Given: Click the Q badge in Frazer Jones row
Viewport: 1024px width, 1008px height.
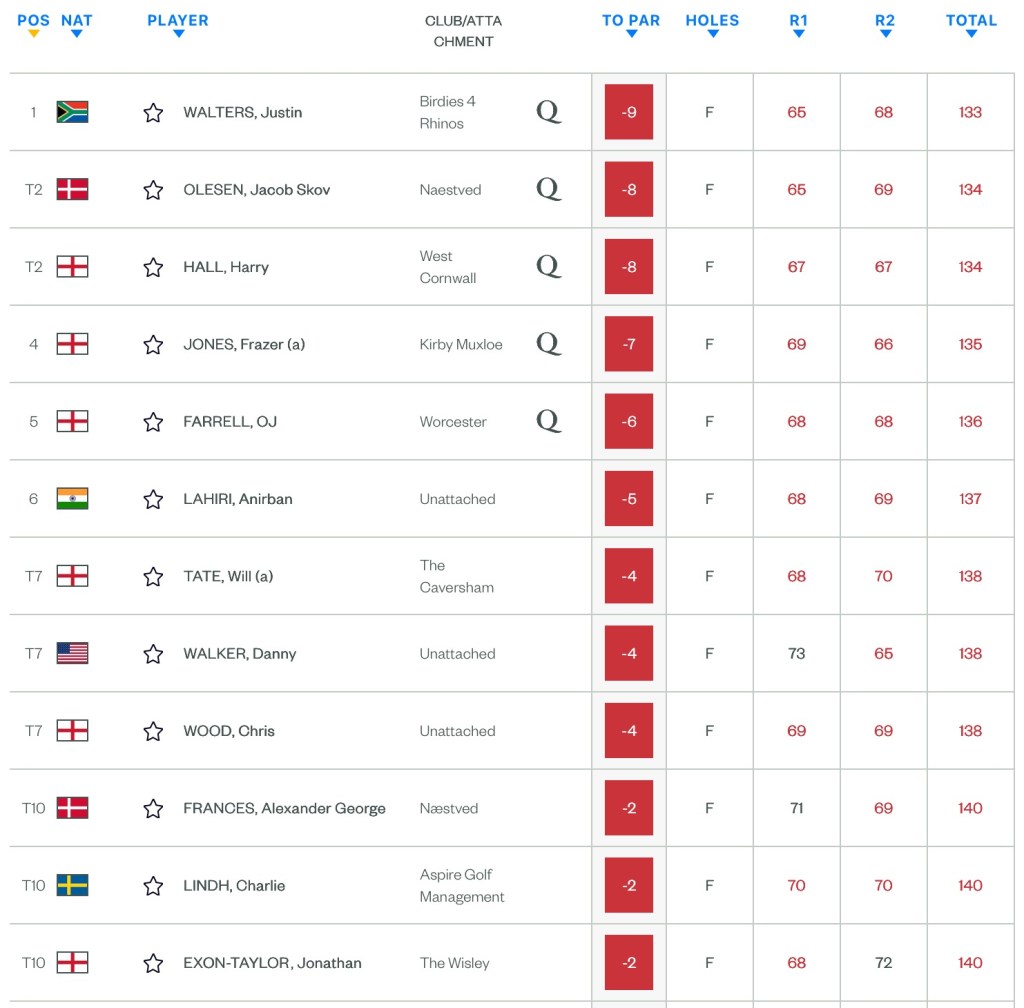Looking at the screenshot, I should pyautogui.click(x=548, y=344).
